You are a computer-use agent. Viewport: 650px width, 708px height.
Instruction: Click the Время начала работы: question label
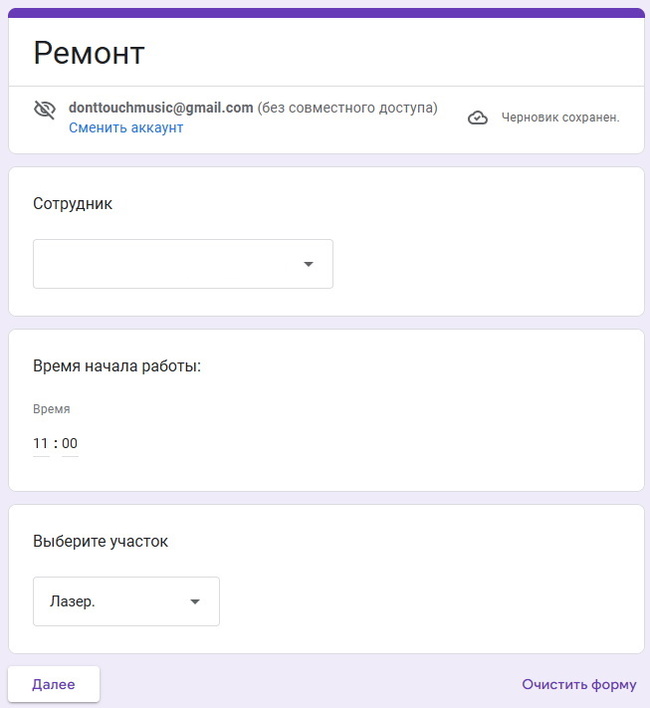(117, 366)
